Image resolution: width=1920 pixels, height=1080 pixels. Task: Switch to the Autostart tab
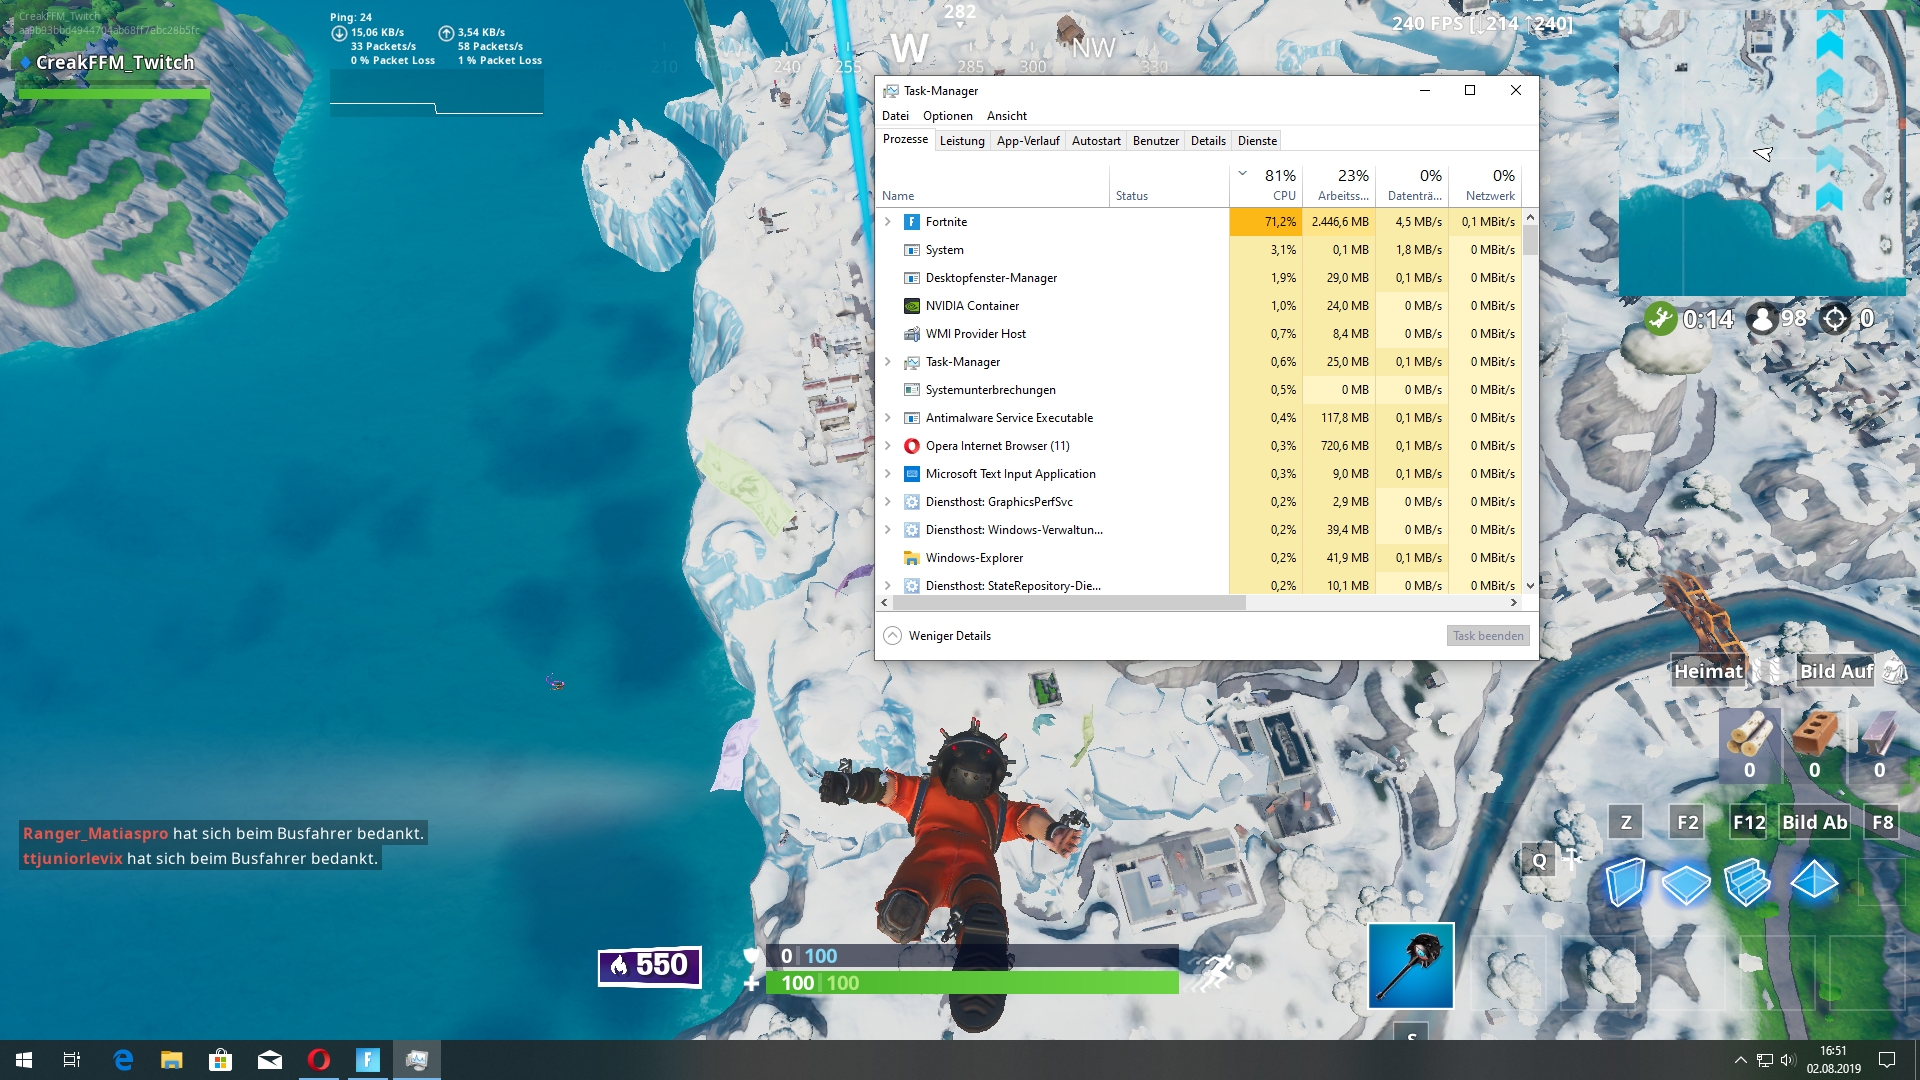click(1095, 141)
